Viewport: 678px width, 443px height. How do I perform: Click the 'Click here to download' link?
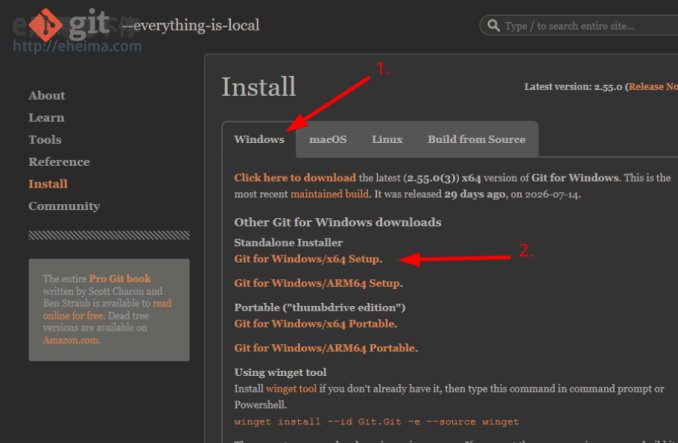pyautogui.click(x=295, y=178)
